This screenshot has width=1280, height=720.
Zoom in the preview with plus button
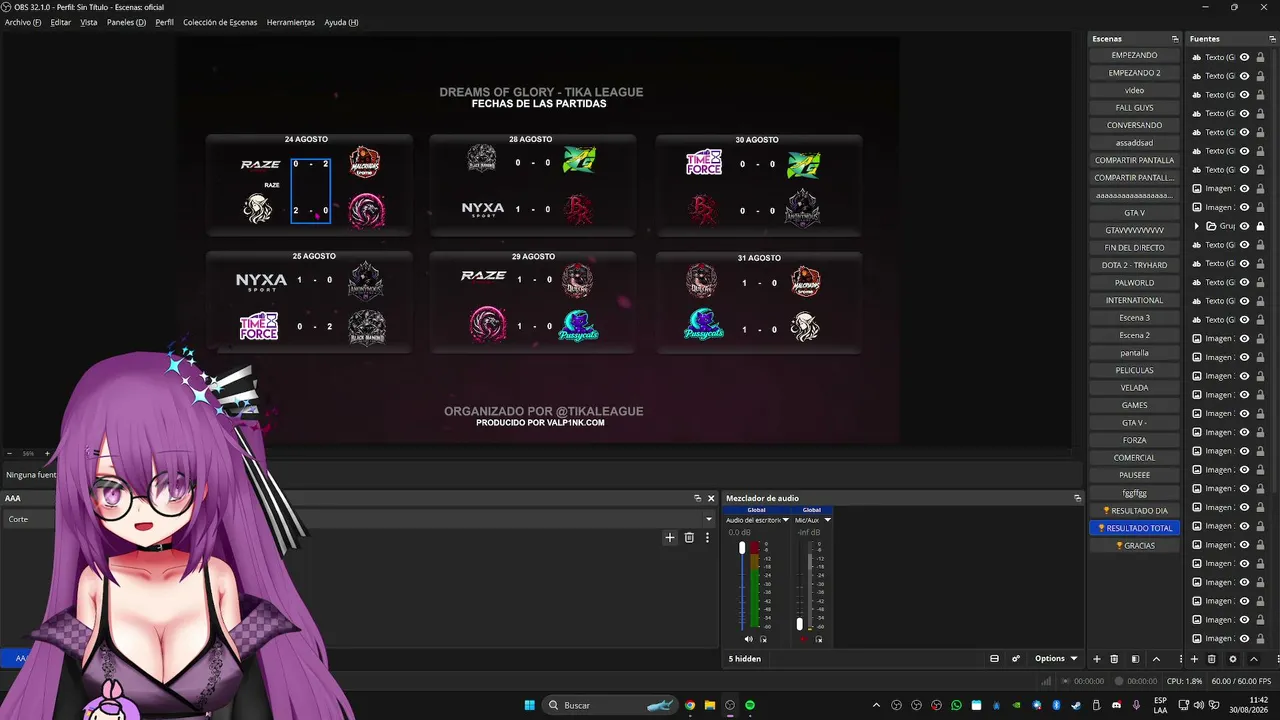pos(47,453)
